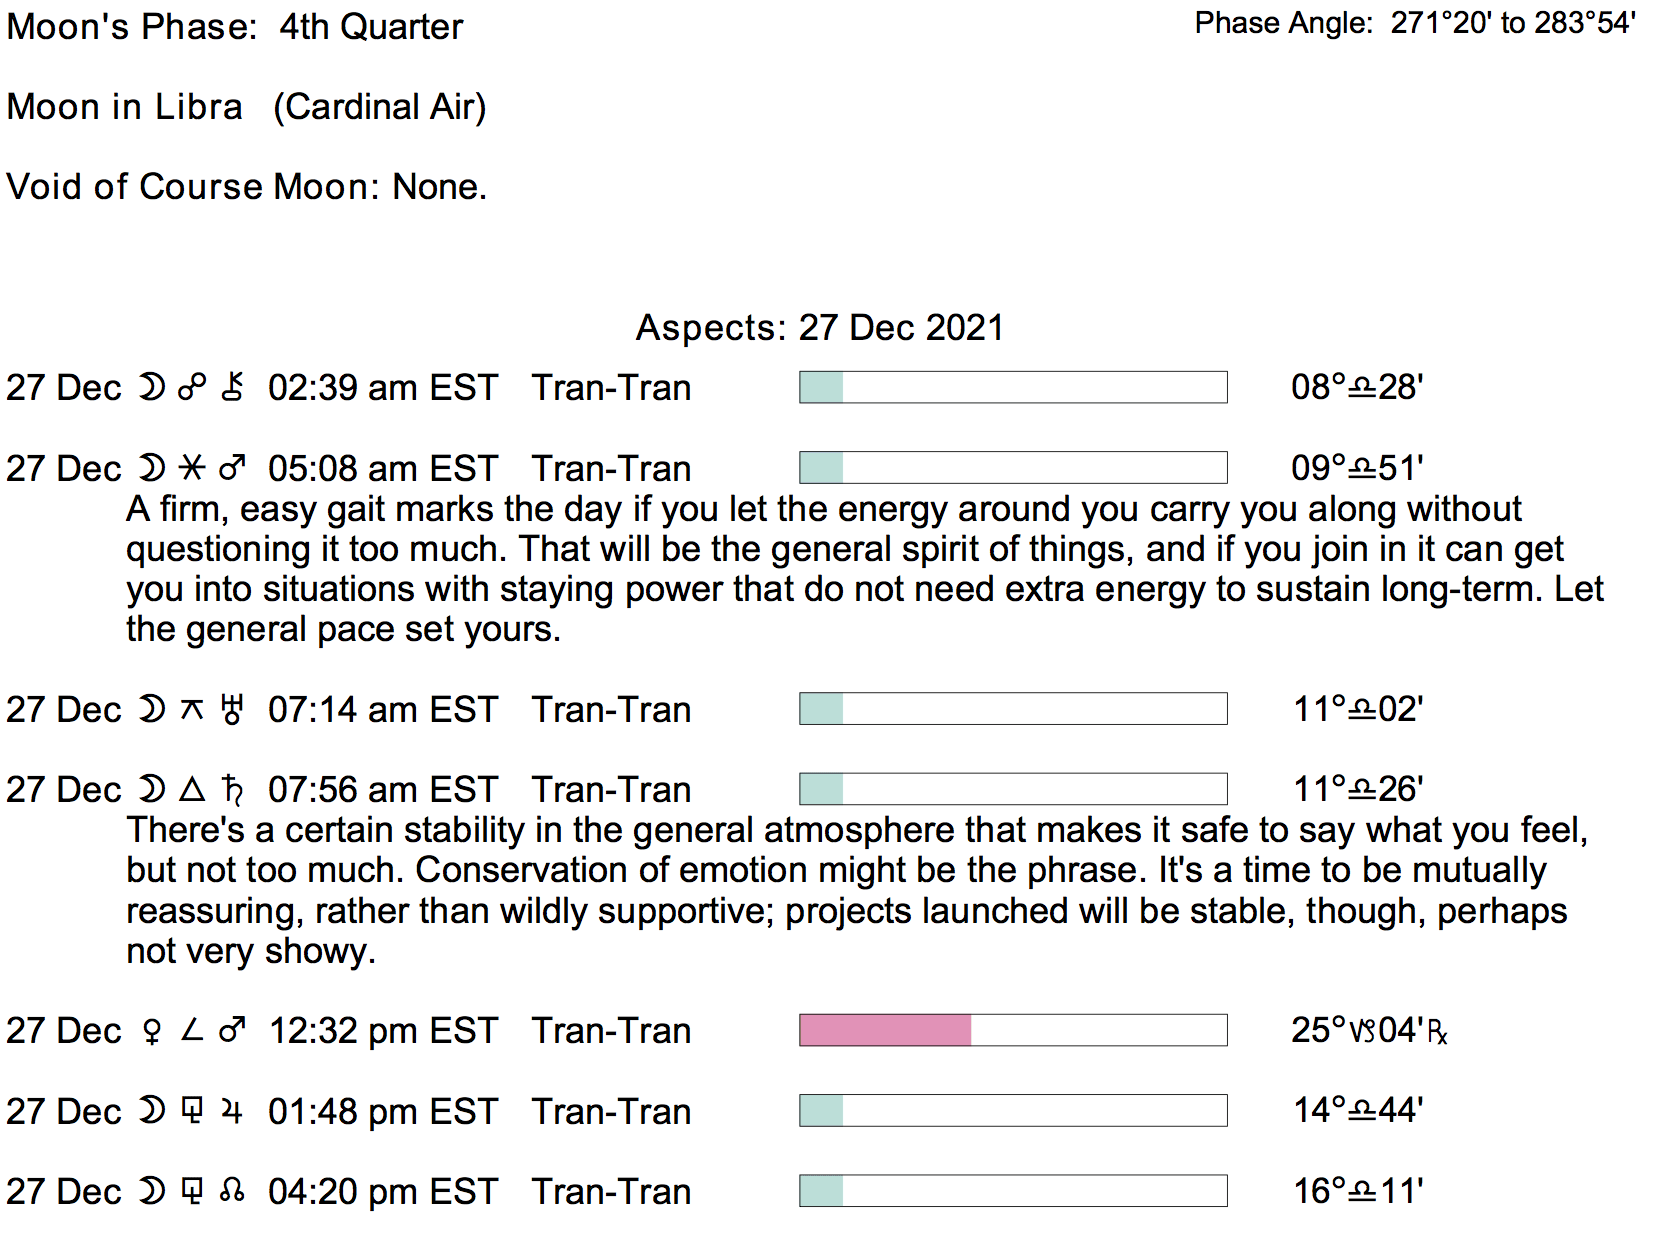Click the quincunx symbol in the 07:14 am row
Image resolution: width=1654 pixels, height=1234 pixels.
(191, 709)
